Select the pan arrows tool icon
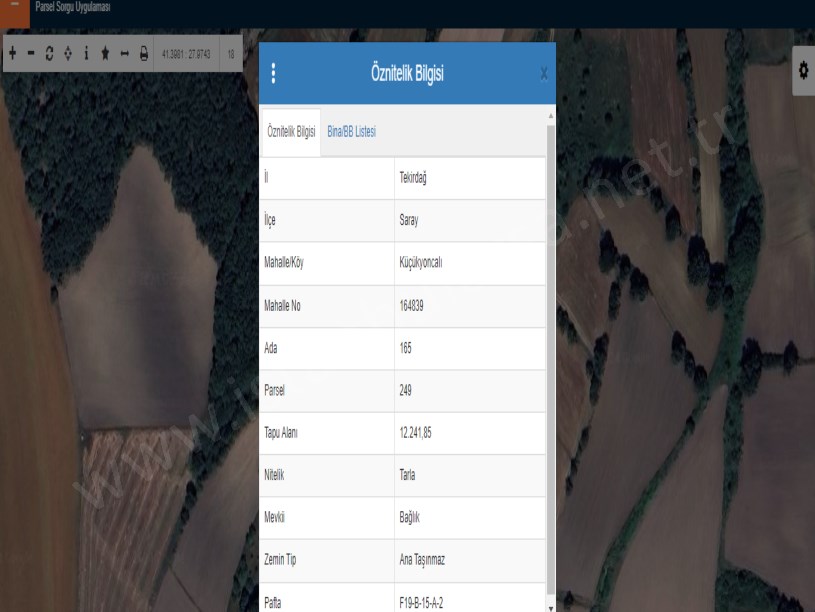815x612 pixels. [x=67, y=53]
